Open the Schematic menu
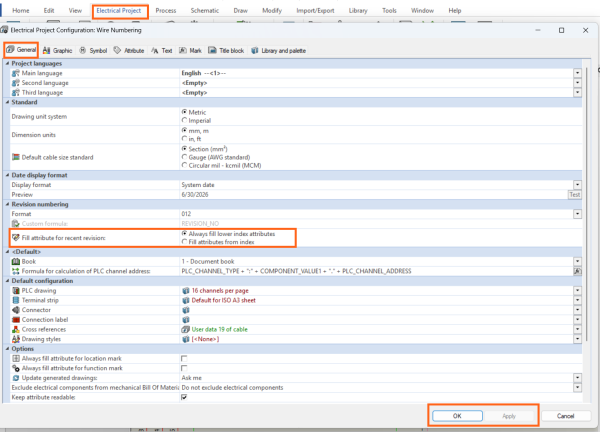Viewport: 600px width, 432px height. click(205, 11)
